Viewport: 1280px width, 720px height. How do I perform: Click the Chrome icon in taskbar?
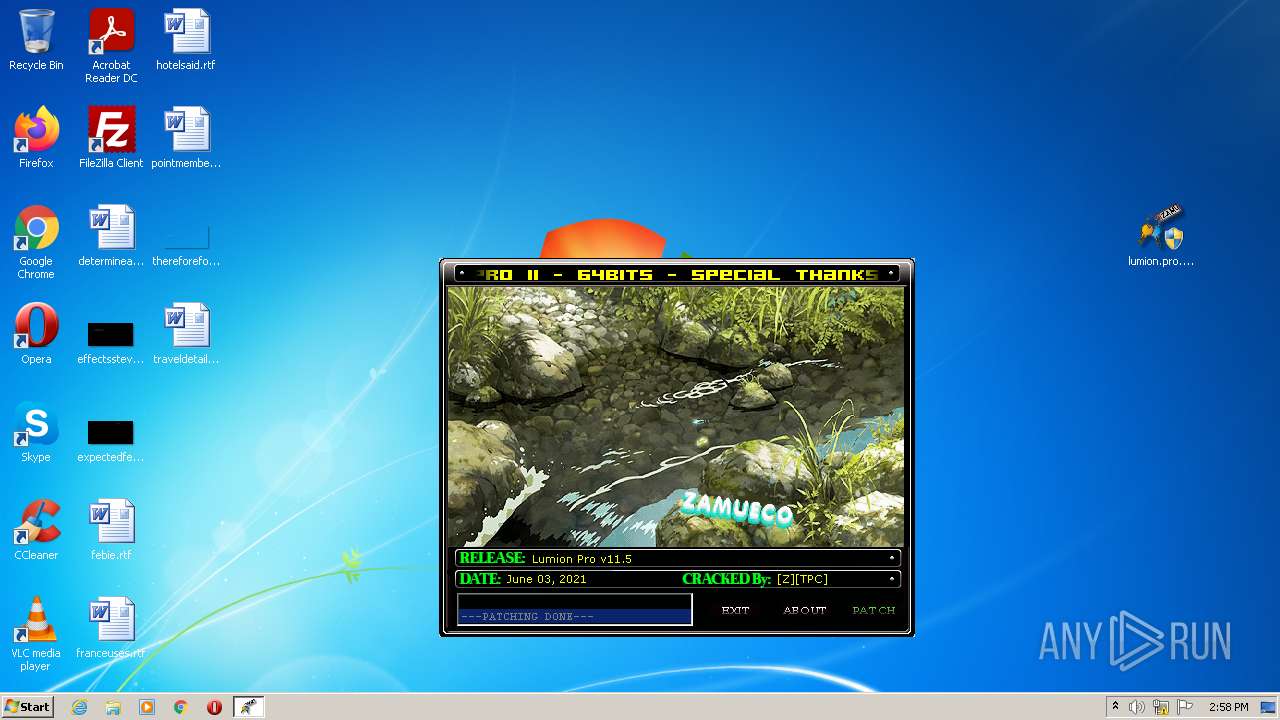(181, 707)
